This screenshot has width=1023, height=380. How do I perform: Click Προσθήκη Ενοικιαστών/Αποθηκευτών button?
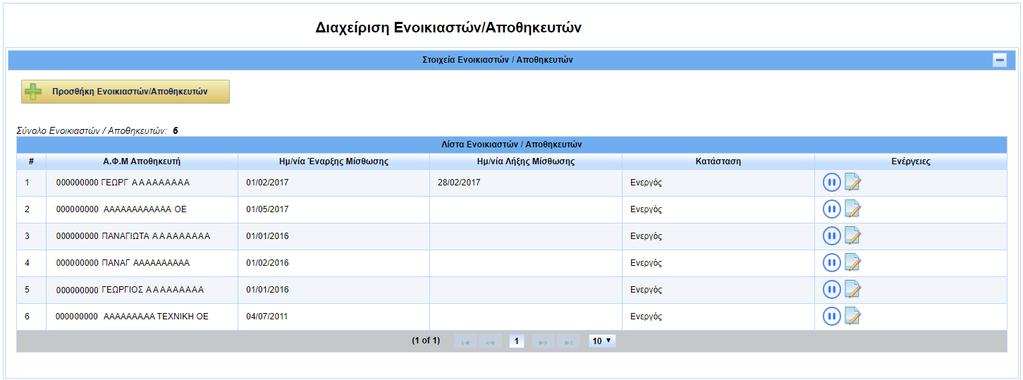125,92
